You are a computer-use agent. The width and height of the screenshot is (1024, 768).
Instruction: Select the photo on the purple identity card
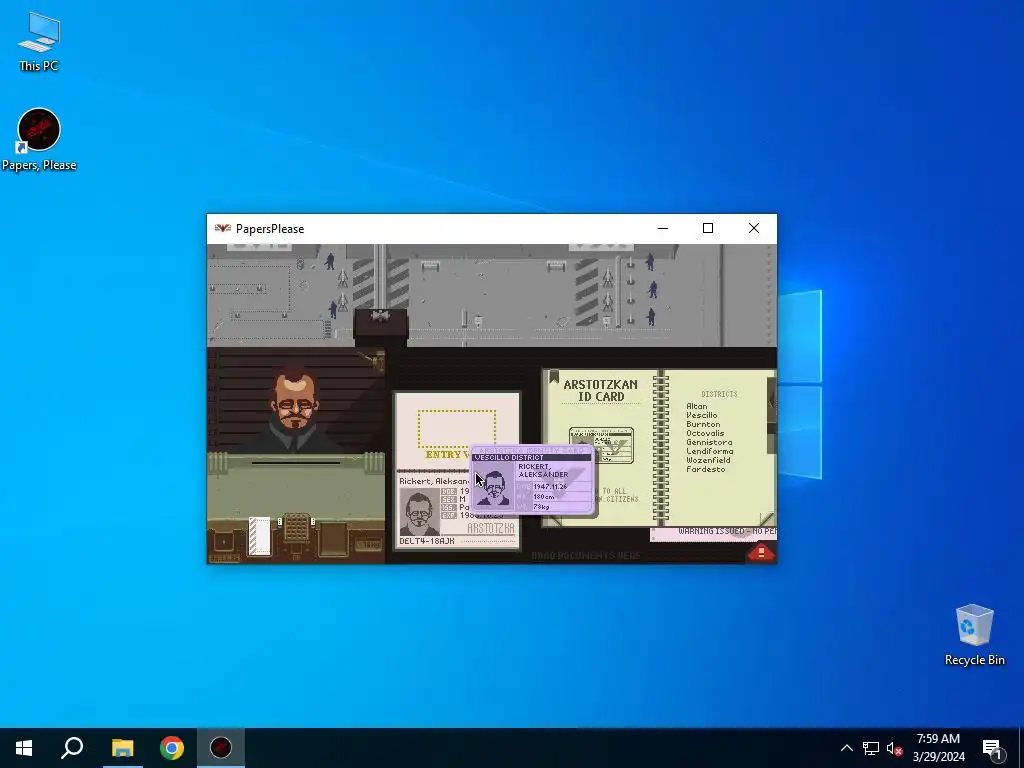pyautogui.click(x=494, y=487)
